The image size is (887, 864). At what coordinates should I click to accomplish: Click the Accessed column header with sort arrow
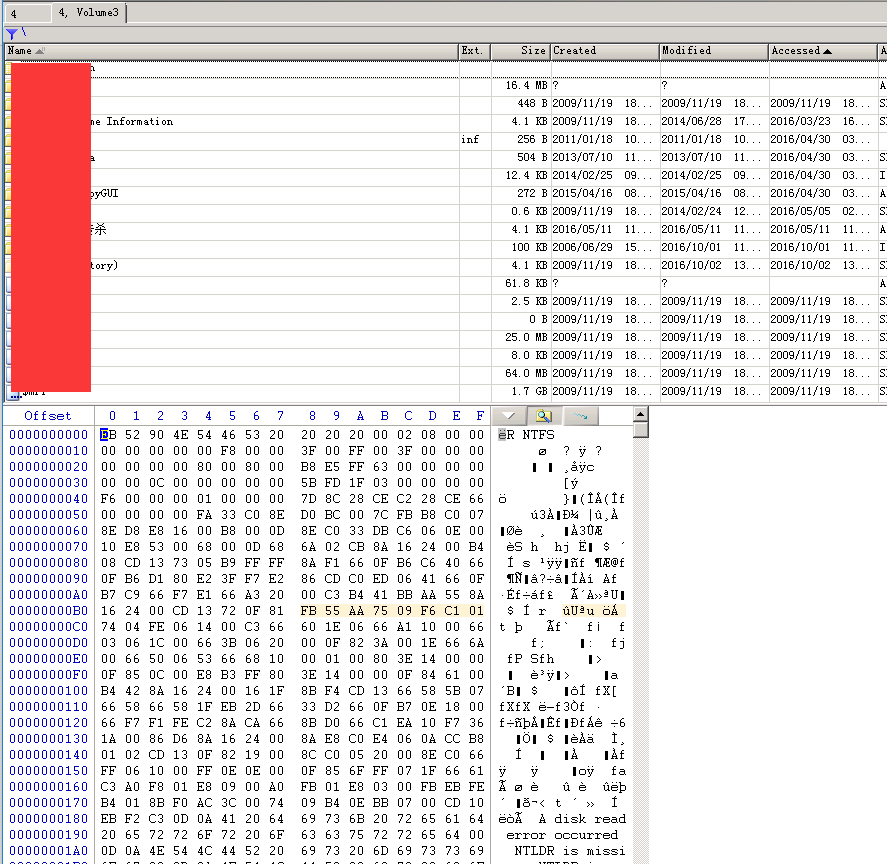[823, 51]
